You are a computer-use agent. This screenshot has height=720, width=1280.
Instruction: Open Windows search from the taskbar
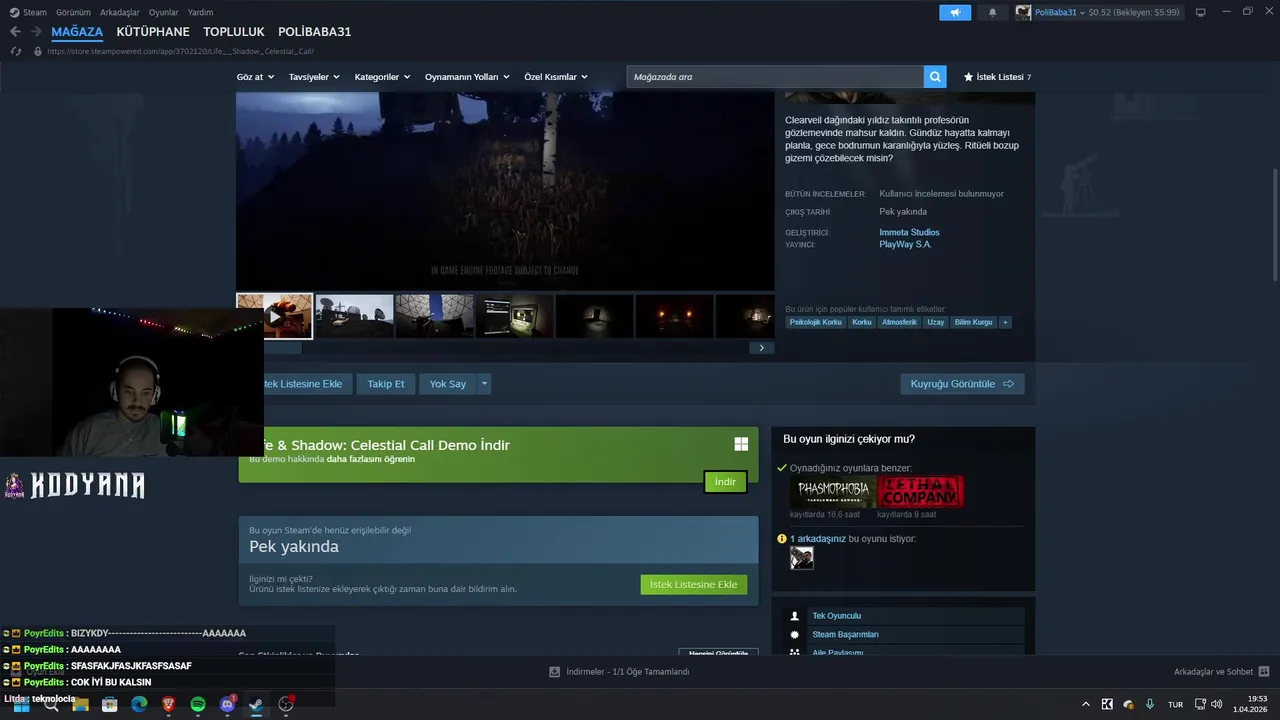click(x=51, y=704)
